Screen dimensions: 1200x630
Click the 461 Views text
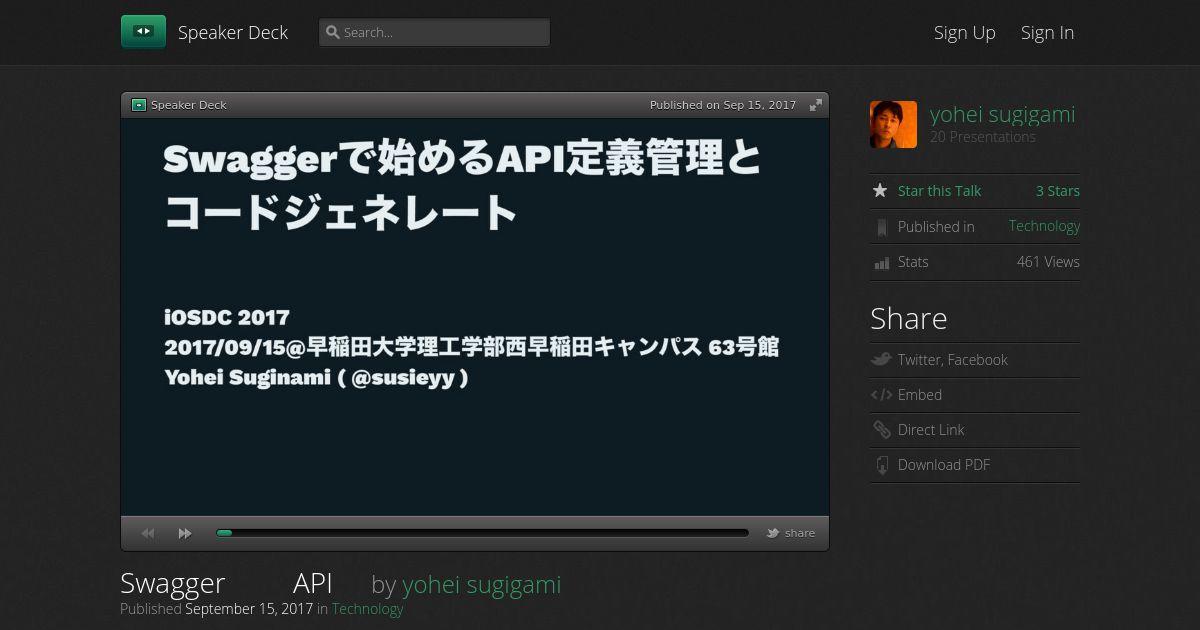(1048, 262)
